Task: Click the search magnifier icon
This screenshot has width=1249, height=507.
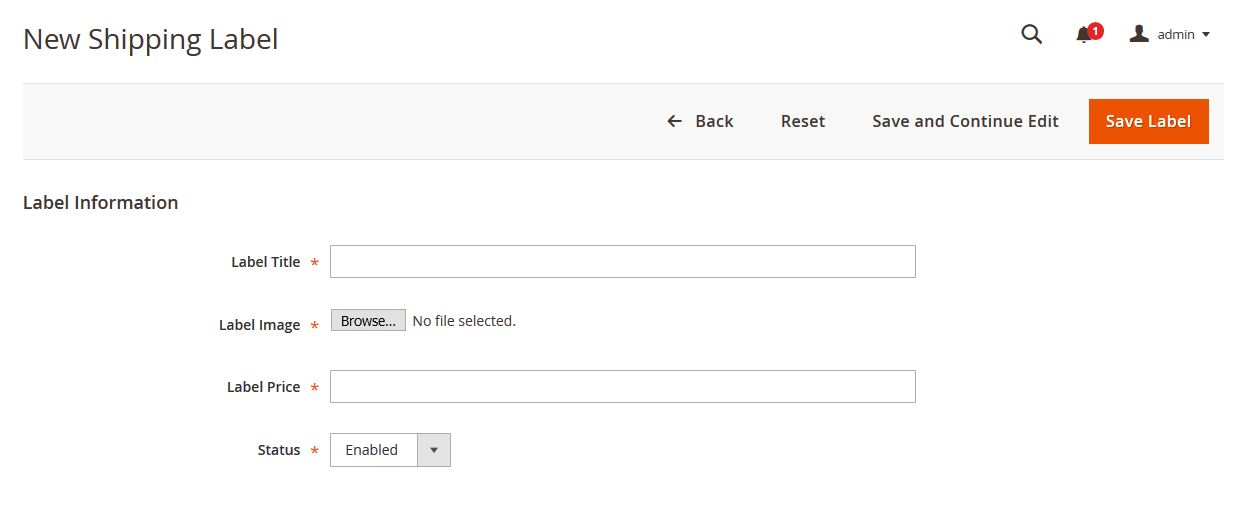Action: point(1031,35)
